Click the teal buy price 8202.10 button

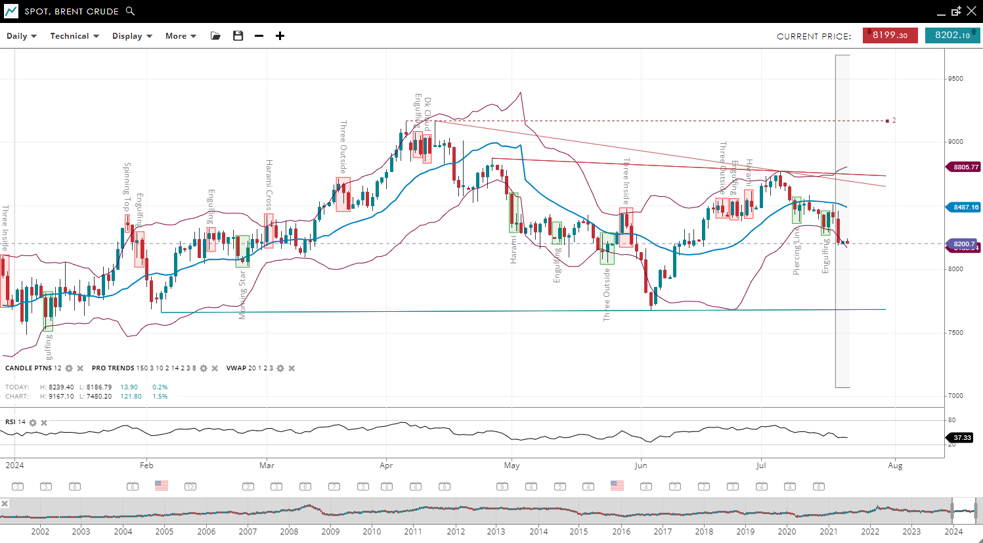[952, 35]
